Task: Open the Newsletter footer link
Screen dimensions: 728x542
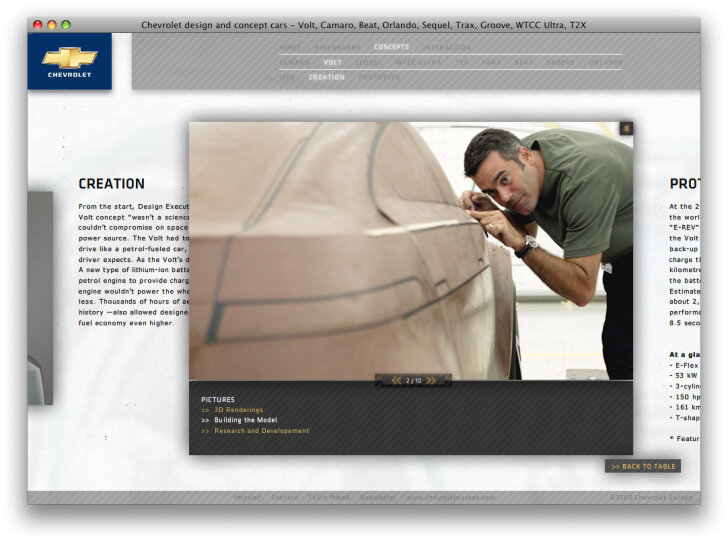Action: pyautogui.click(x=377, y=497)
